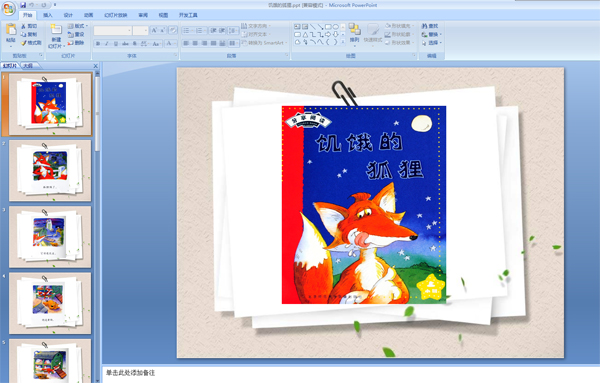Click the Office button logo

[x=8, y=8]
